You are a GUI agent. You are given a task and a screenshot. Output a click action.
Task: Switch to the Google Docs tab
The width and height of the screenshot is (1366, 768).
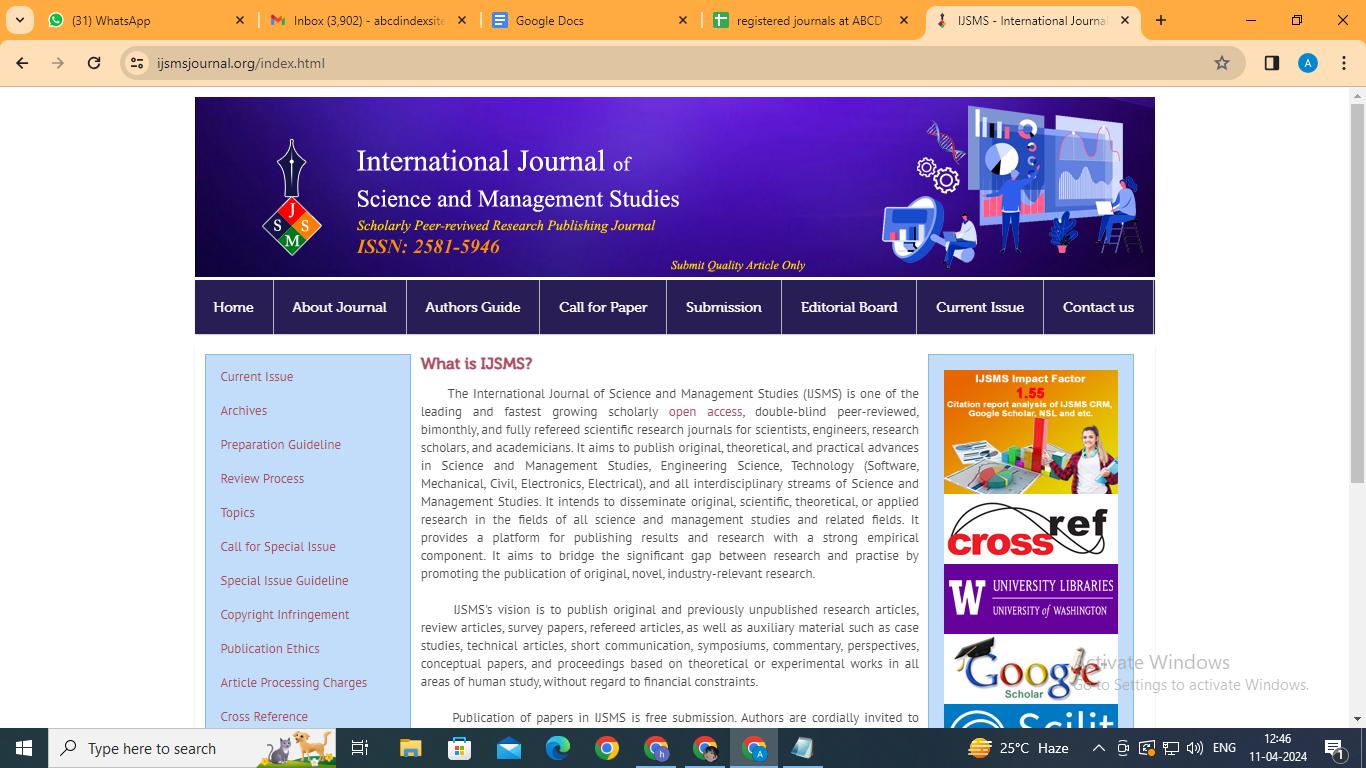click(590, 20)
